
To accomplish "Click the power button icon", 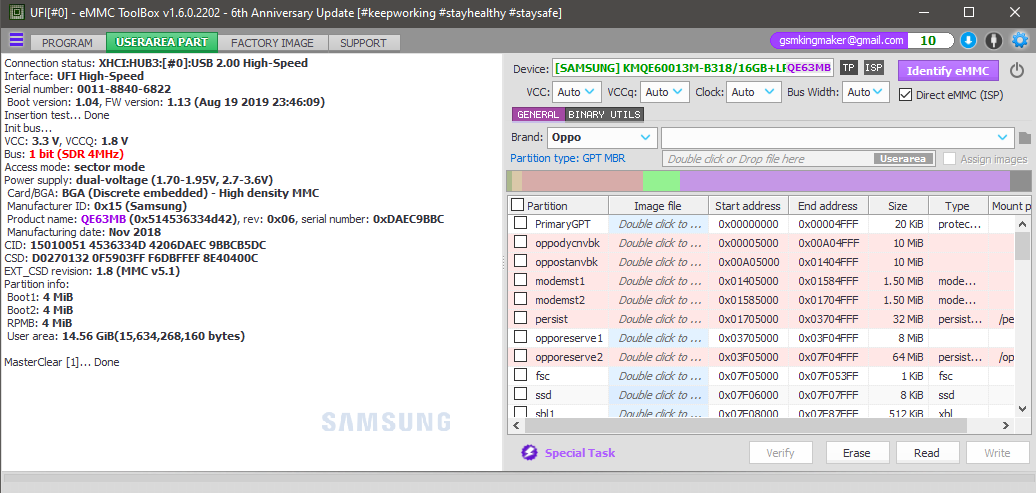I will 1018,69.
